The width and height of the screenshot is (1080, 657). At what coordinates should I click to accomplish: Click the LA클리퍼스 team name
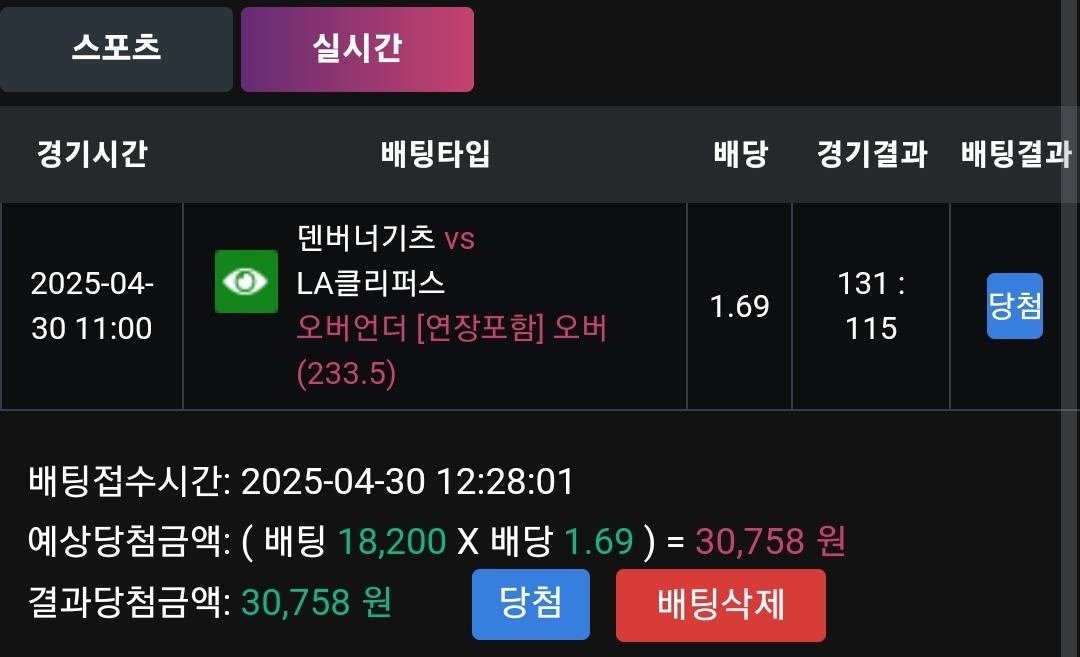pos(371,283)
